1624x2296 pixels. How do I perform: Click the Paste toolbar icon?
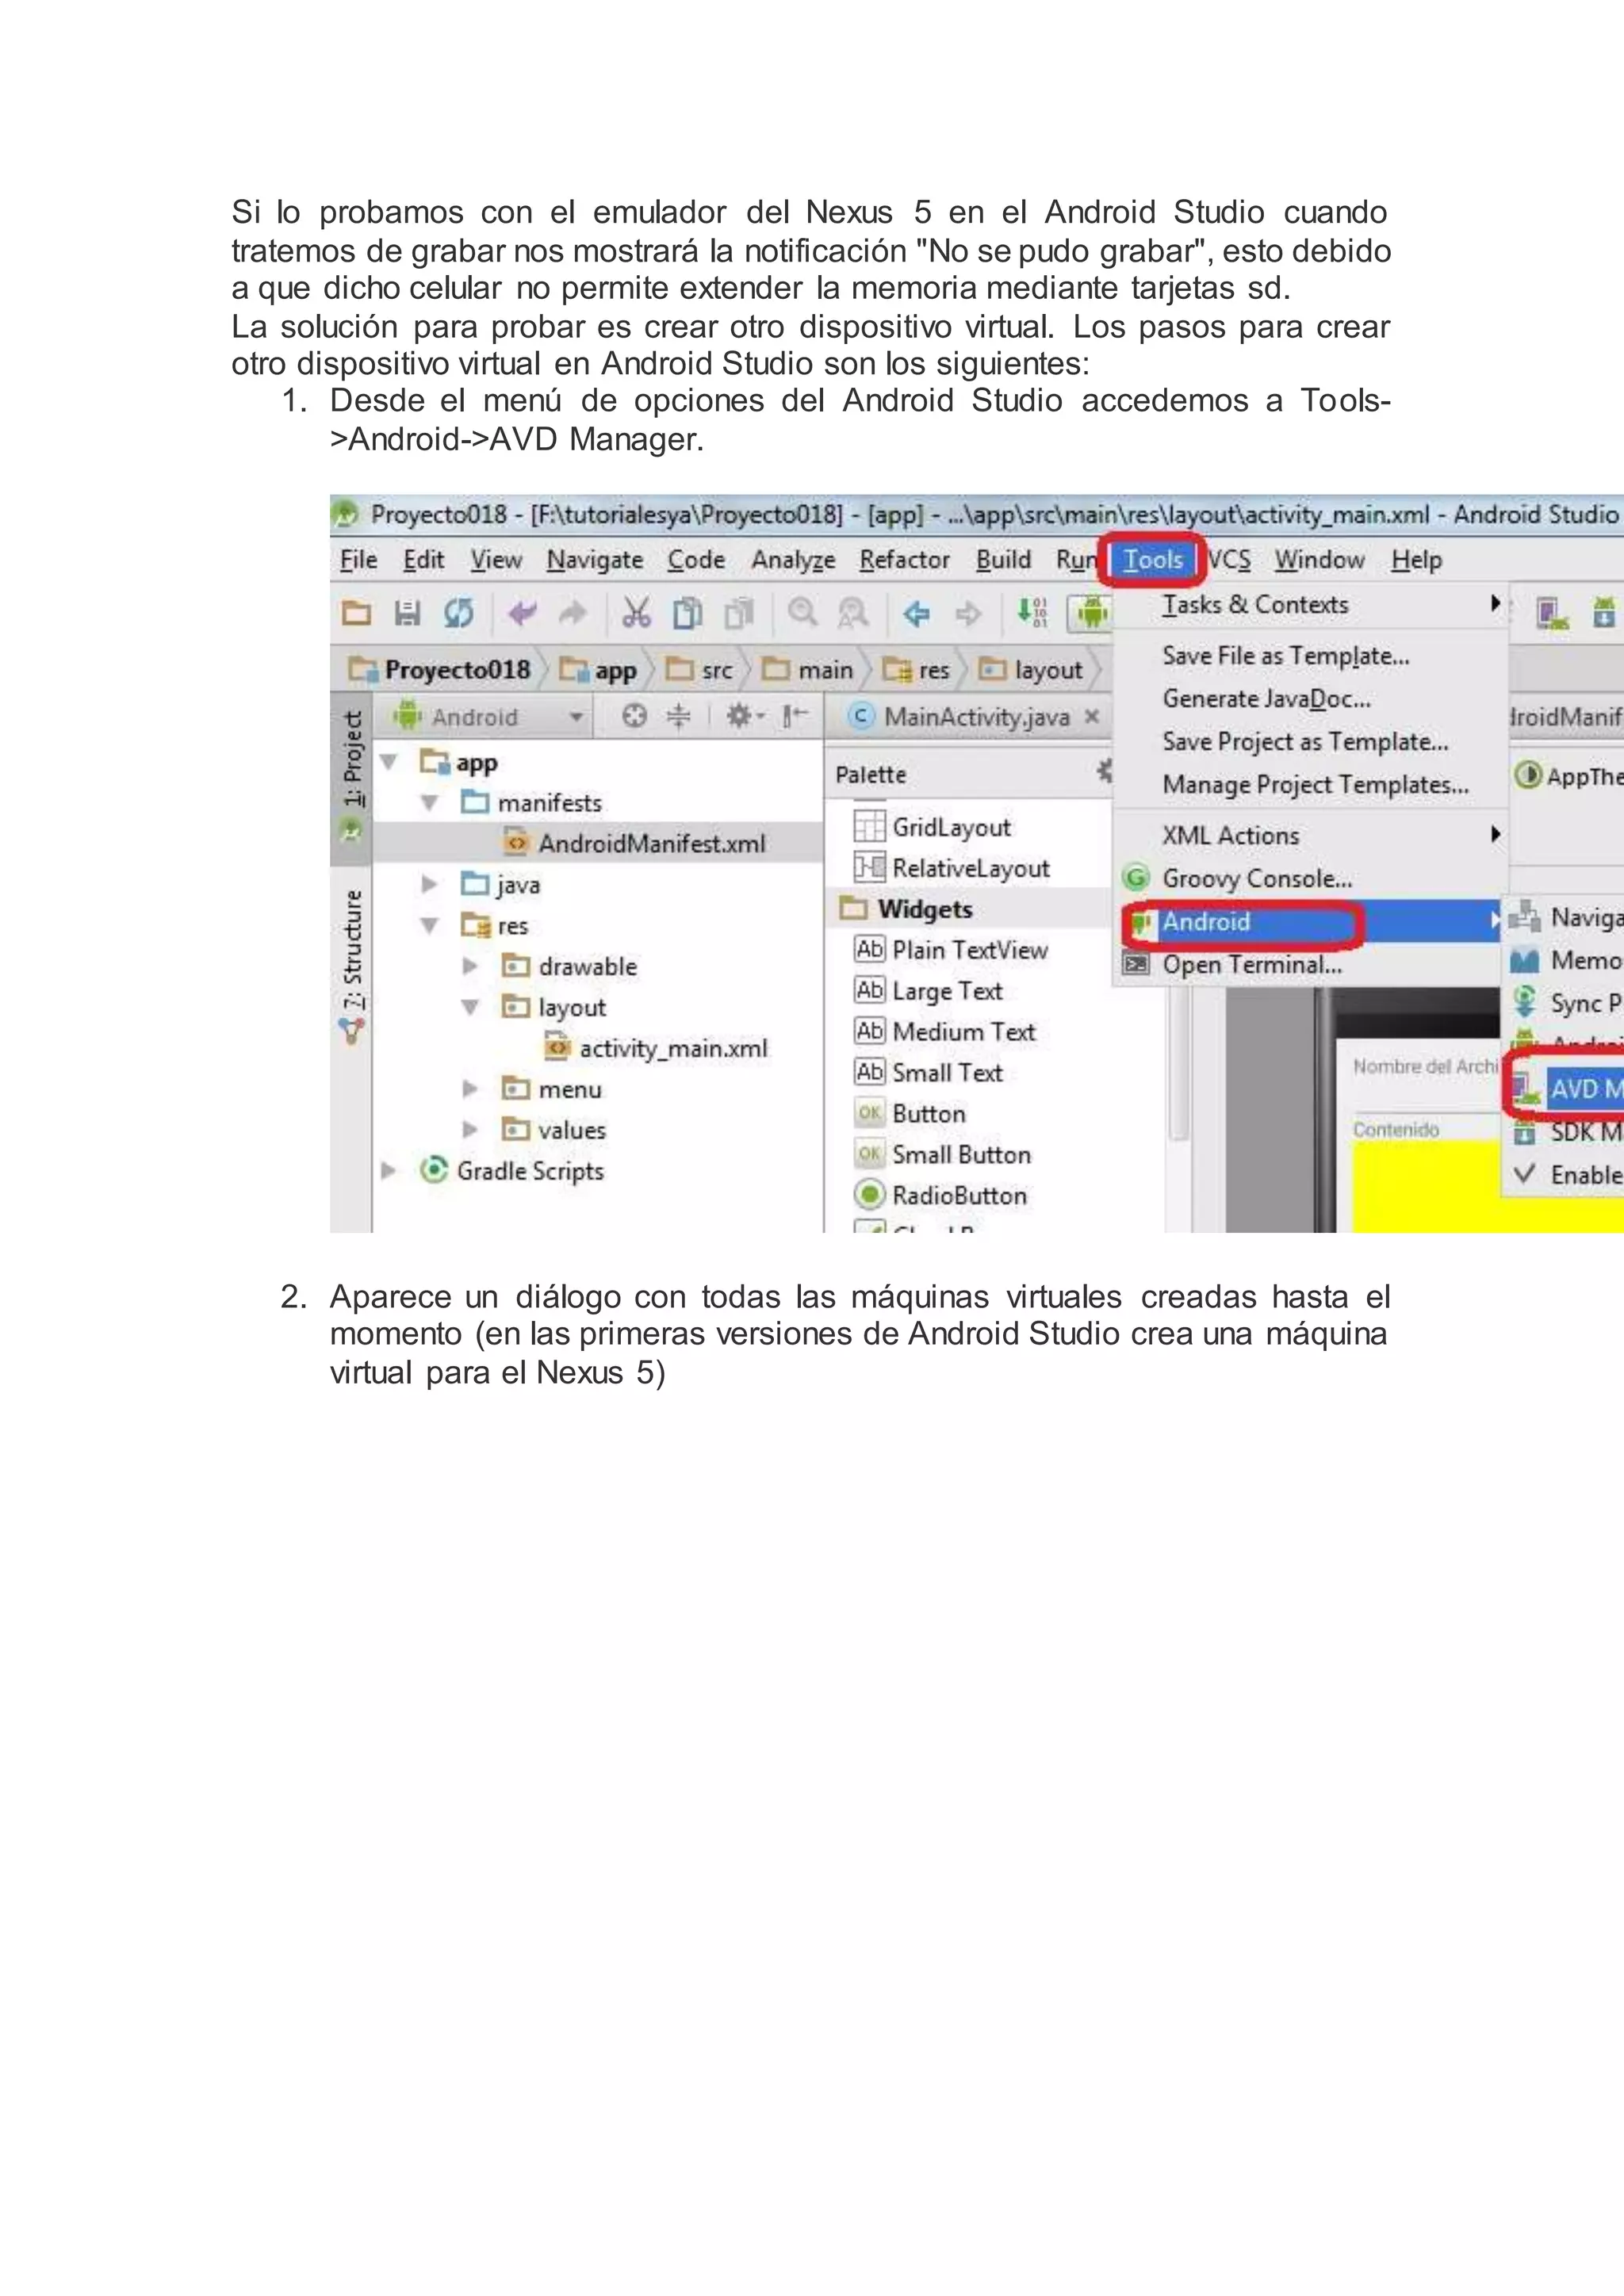738,612
